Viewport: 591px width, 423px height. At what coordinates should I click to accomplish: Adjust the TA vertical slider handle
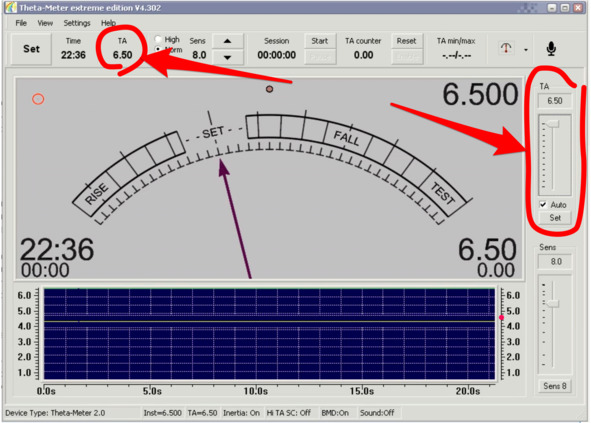point(553,124)
